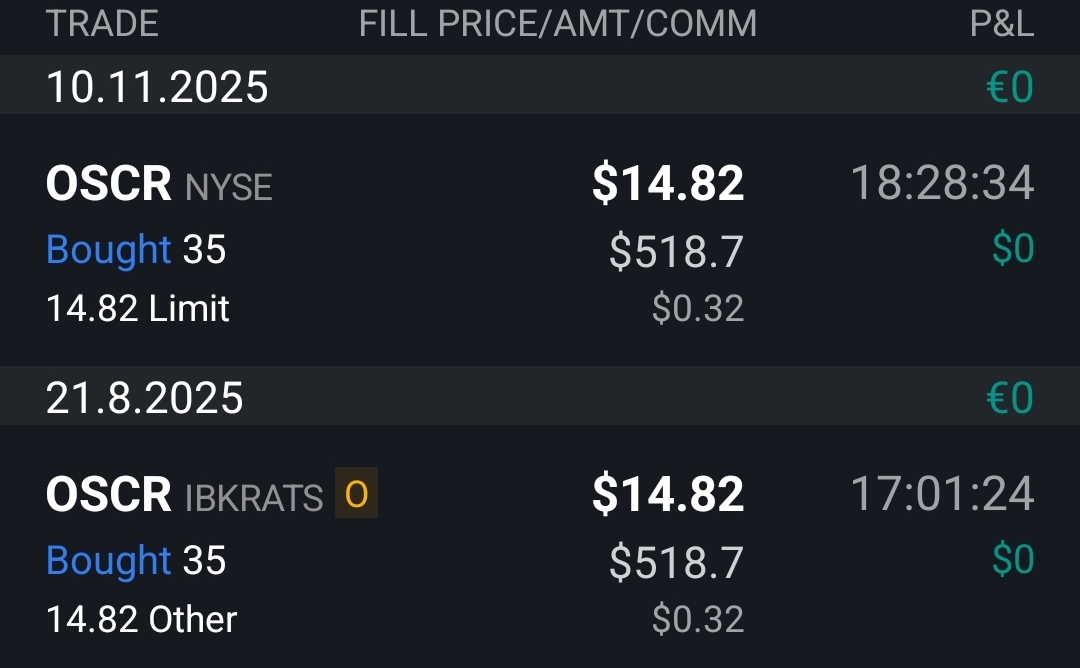Click the $14.82 fill price of IBKRATS trade
This screenshot has height=668, width=1080.
[668, 495]
